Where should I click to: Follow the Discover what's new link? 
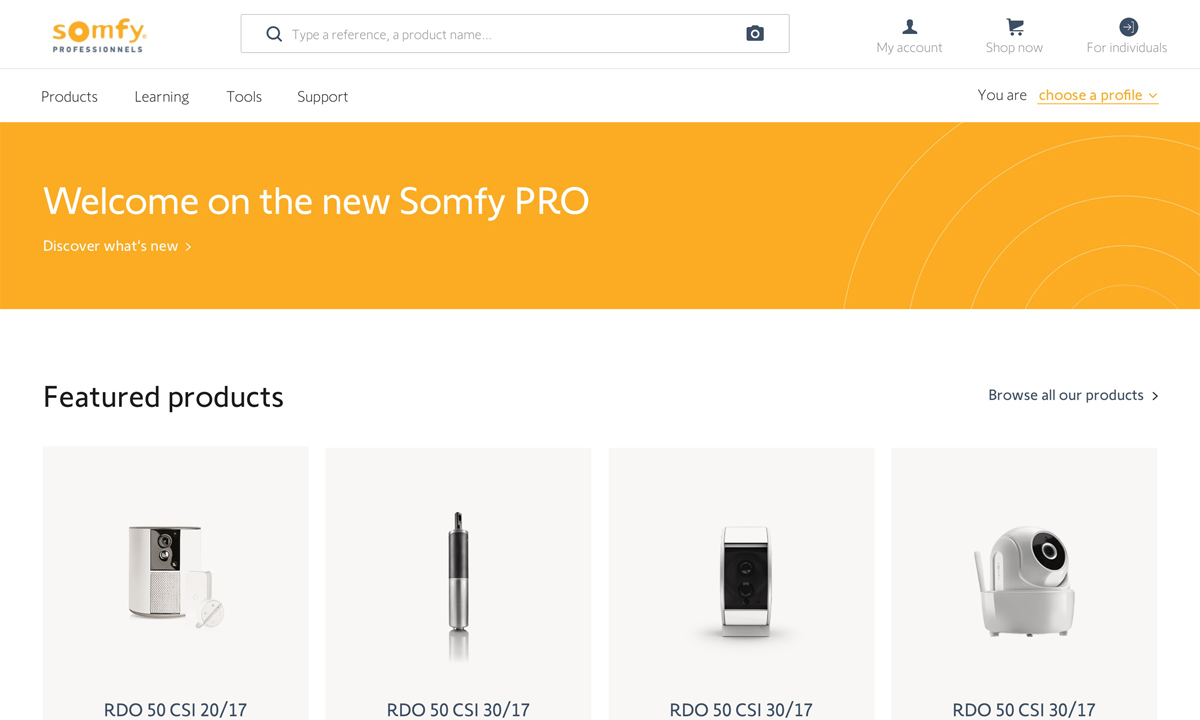pyautogui.click(x=110, y=246)
